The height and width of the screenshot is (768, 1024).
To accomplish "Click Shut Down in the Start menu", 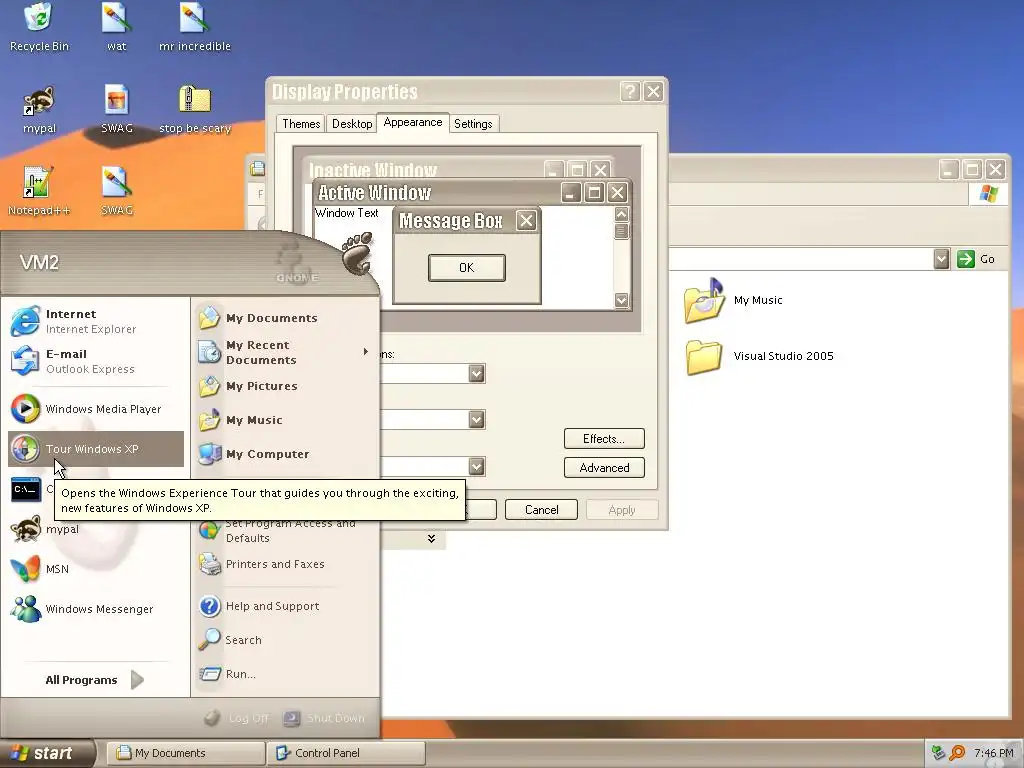I will 325,718.
